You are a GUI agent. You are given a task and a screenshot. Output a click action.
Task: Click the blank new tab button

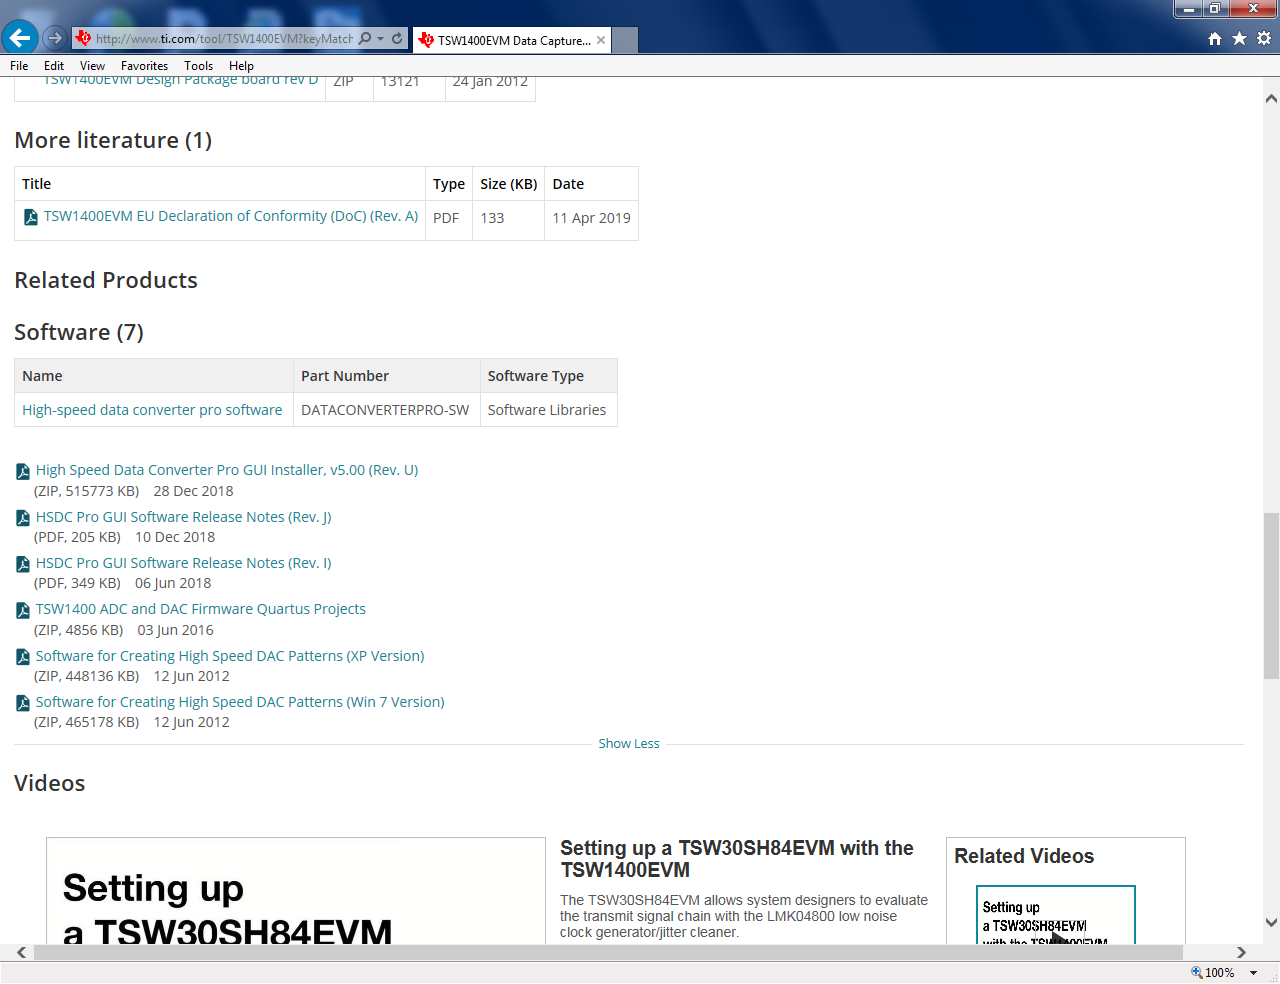coord(625,40)
